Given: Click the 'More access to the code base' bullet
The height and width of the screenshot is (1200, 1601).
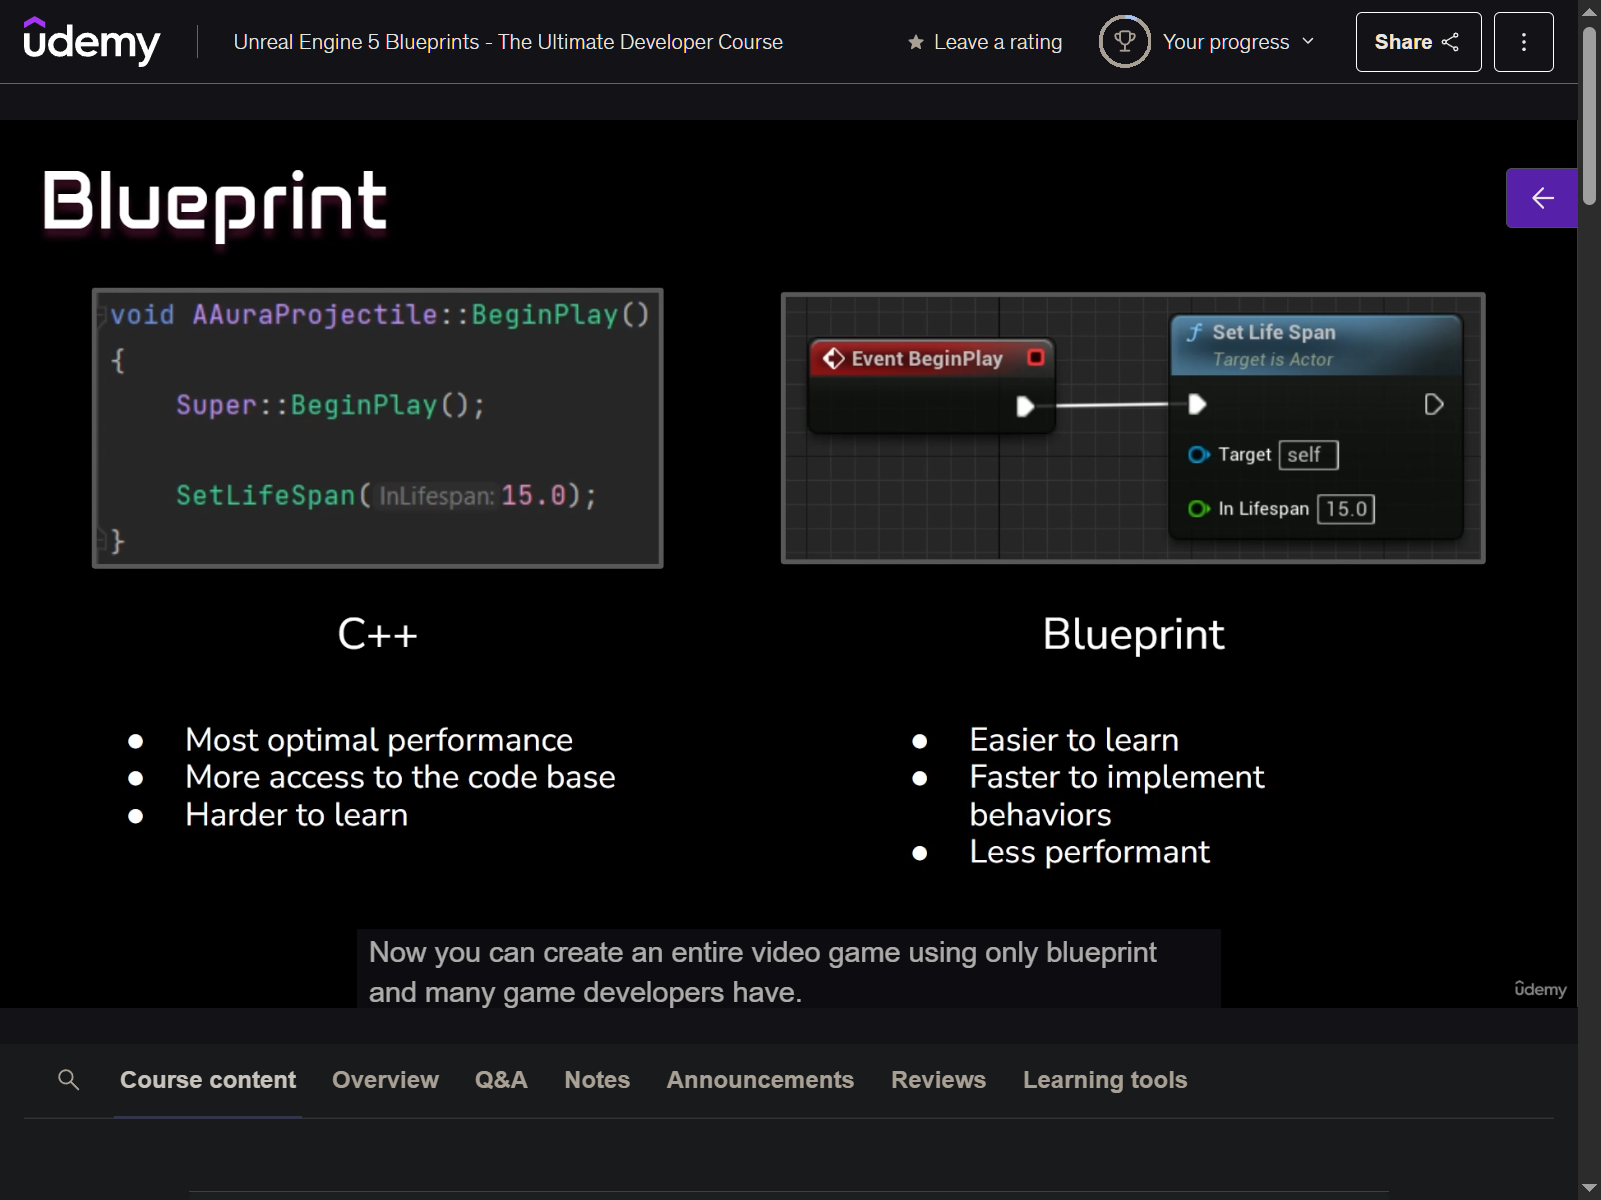Looking at the screenshot, I should click(400, 777).
